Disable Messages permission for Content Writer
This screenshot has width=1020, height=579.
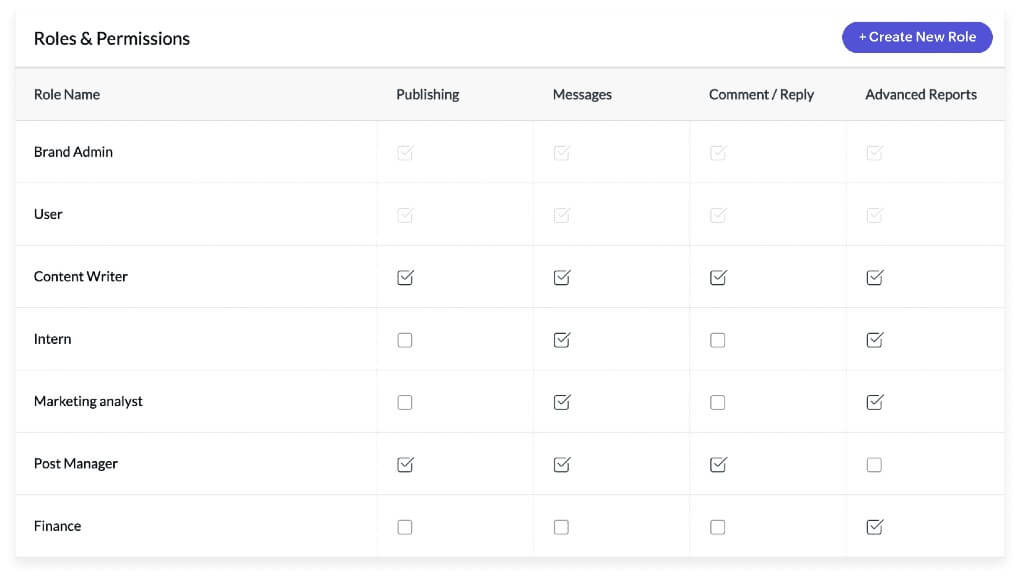pos(561,277)
